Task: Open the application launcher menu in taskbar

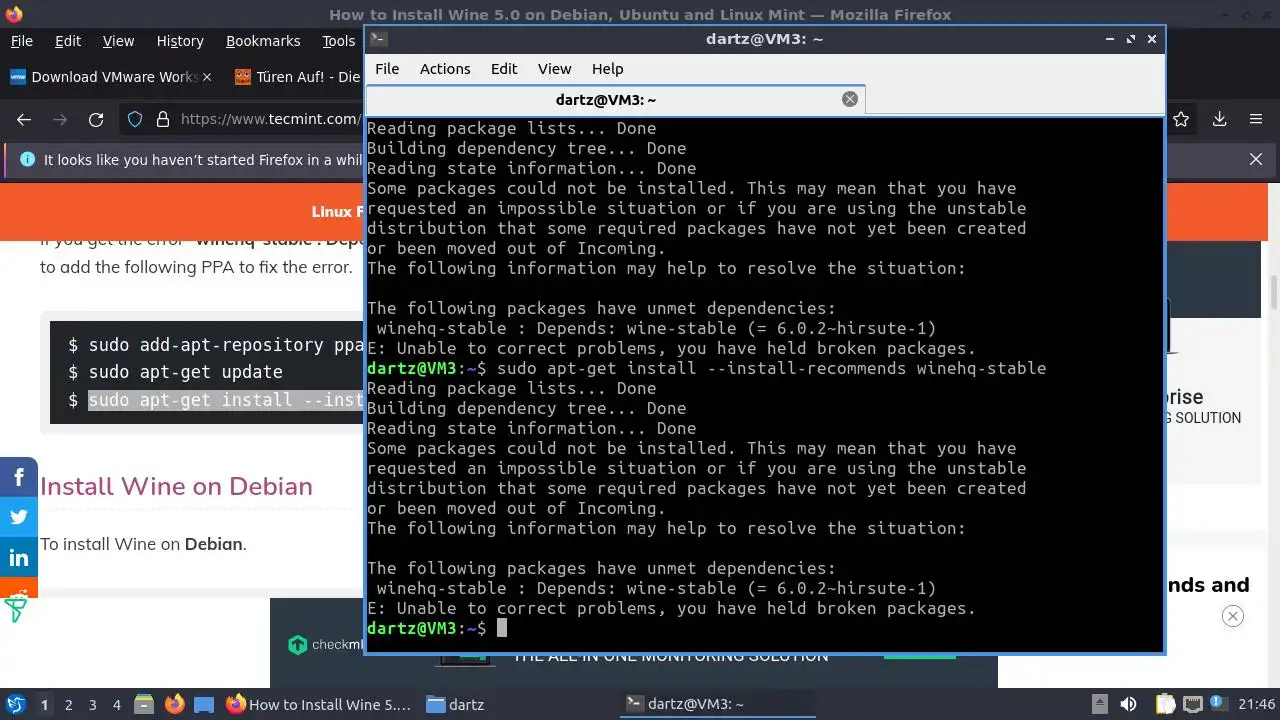Action: pyautogui.click(x=16, y=704)
